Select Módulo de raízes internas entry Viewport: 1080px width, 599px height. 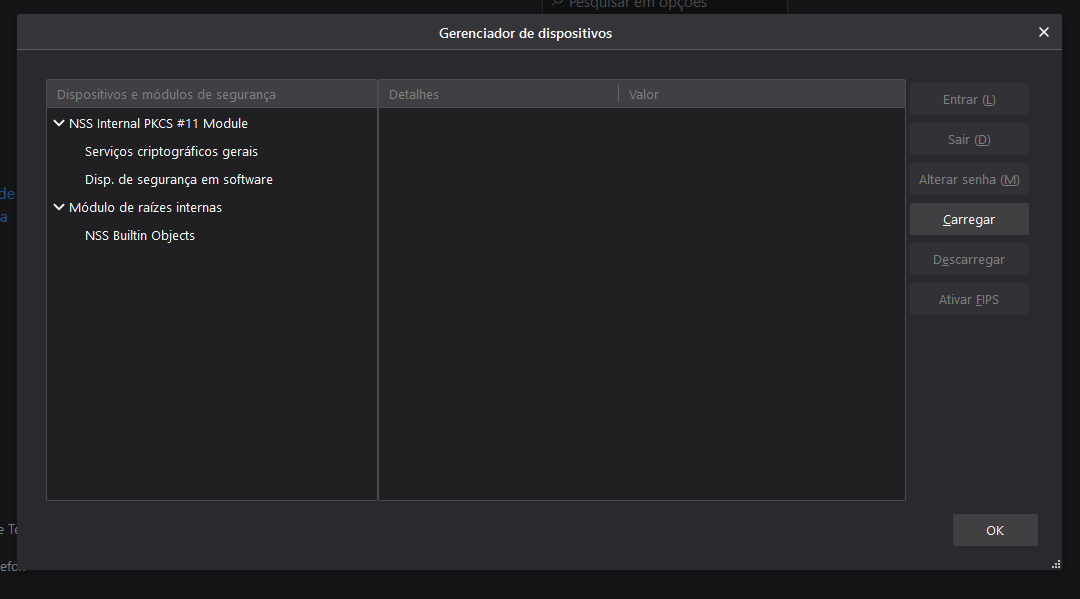145,208
